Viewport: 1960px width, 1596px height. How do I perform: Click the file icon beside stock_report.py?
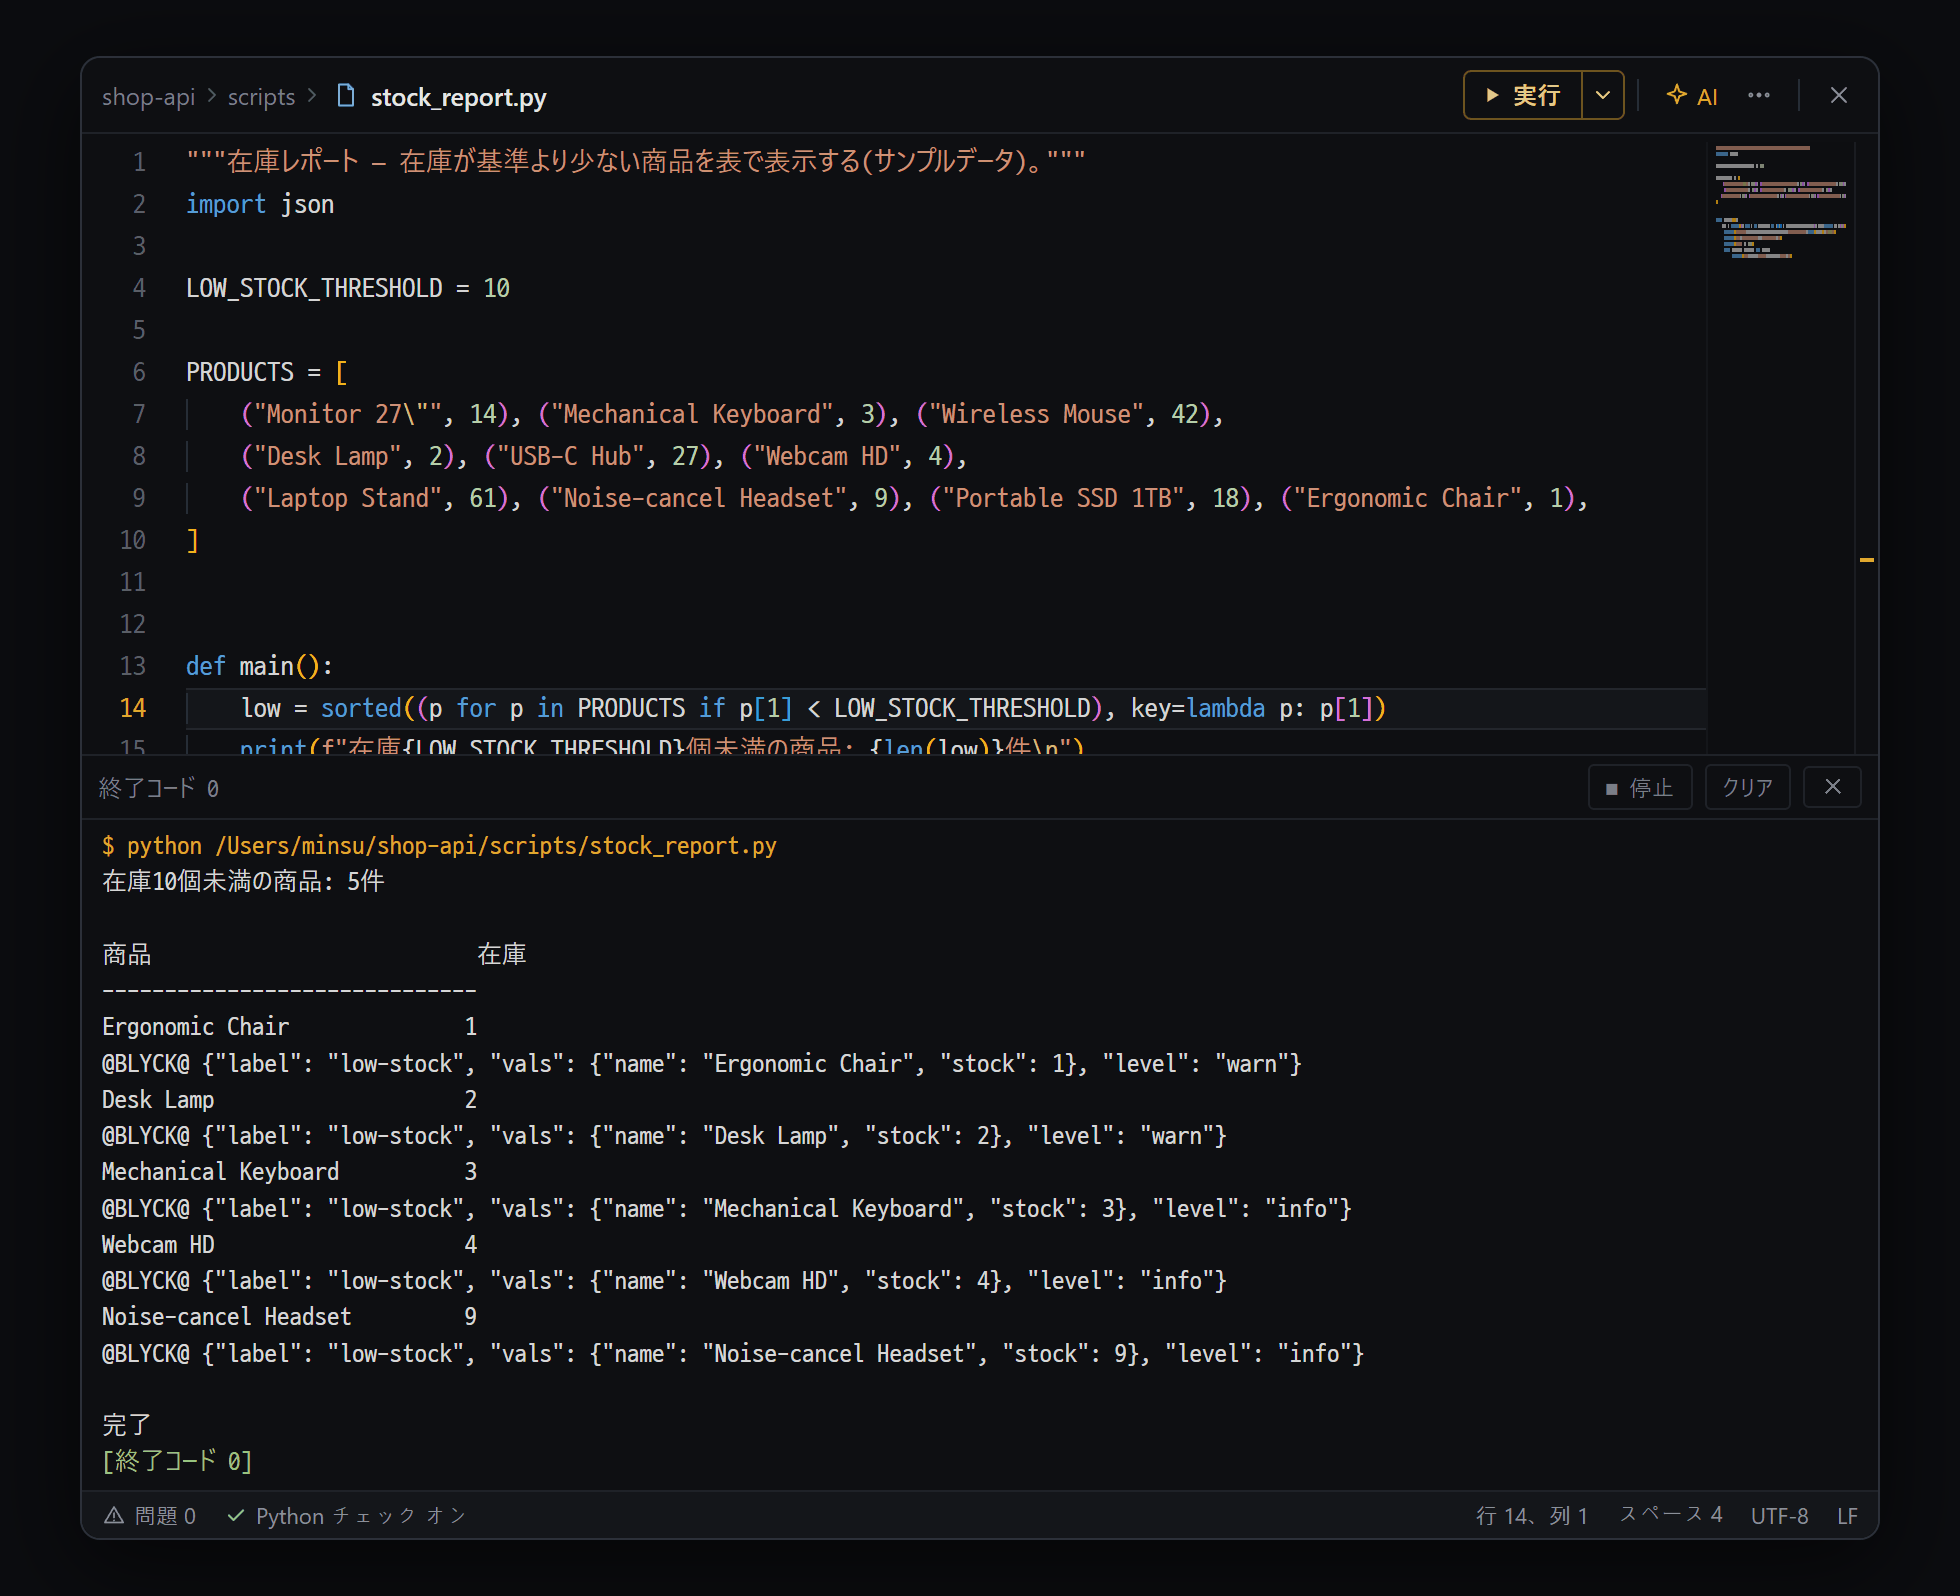(346, 96)
